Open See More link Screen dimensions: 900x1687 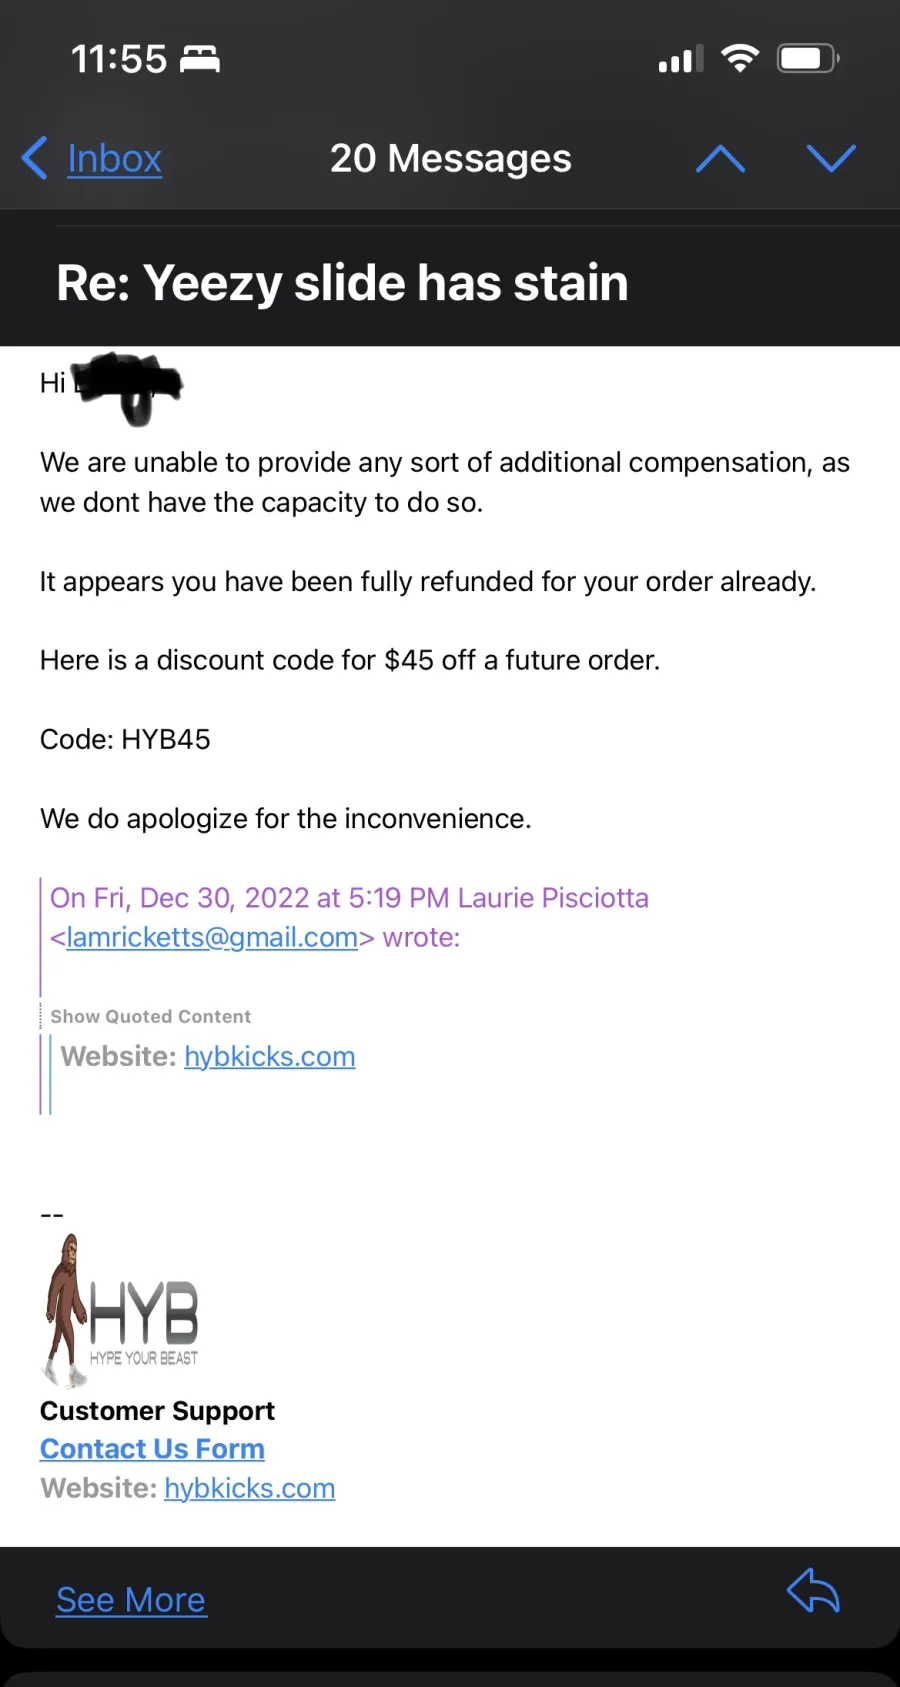[131, 1600]
